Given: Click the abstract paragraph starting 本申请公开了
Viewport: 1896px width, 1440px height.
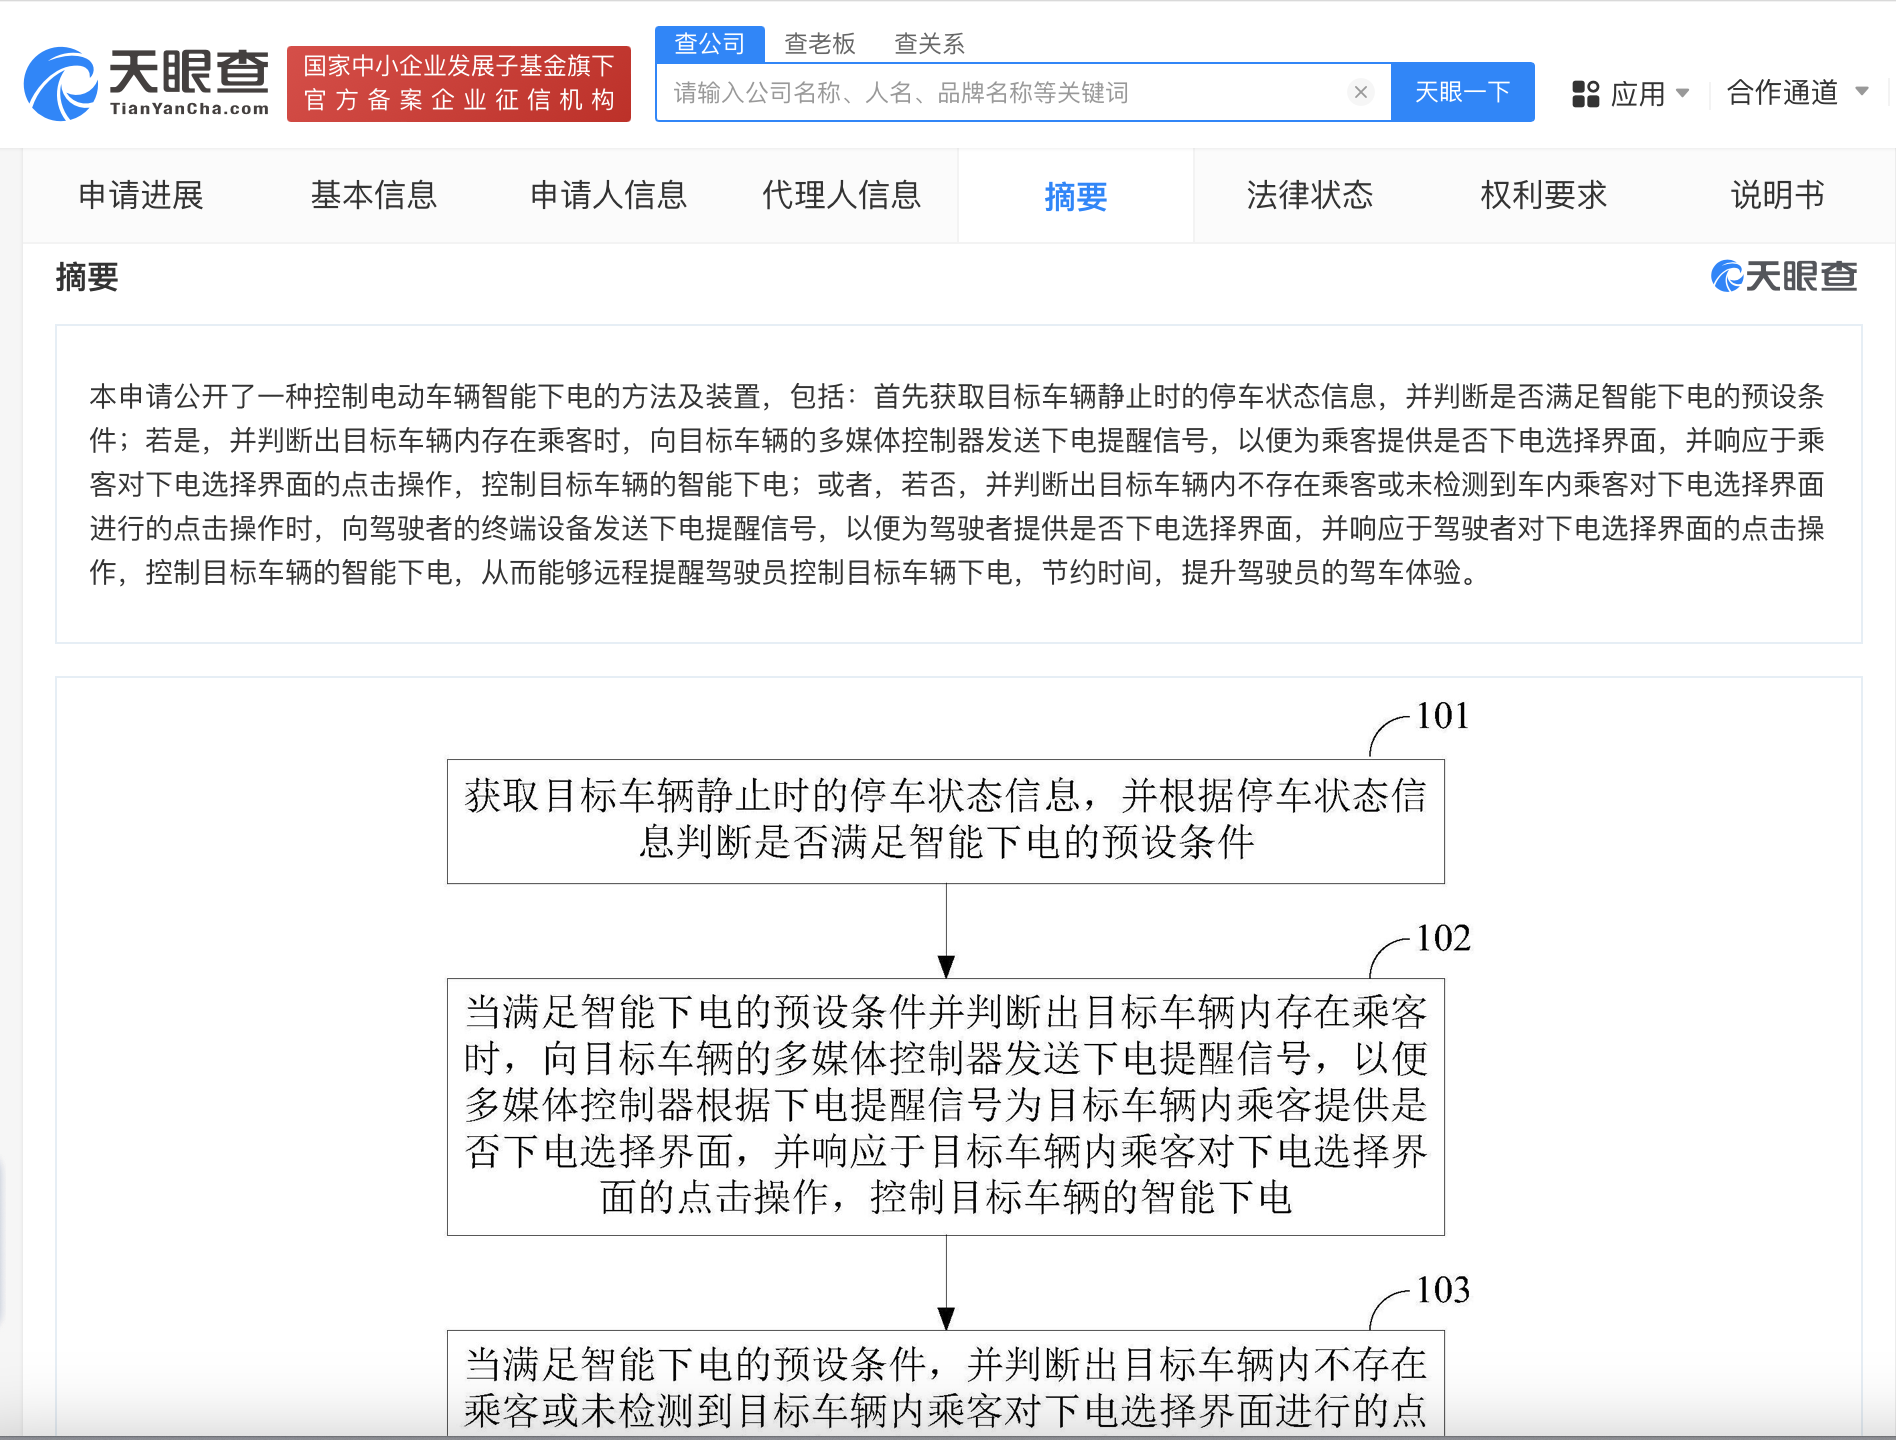Looking at the screenshot, I should [957, 484].
